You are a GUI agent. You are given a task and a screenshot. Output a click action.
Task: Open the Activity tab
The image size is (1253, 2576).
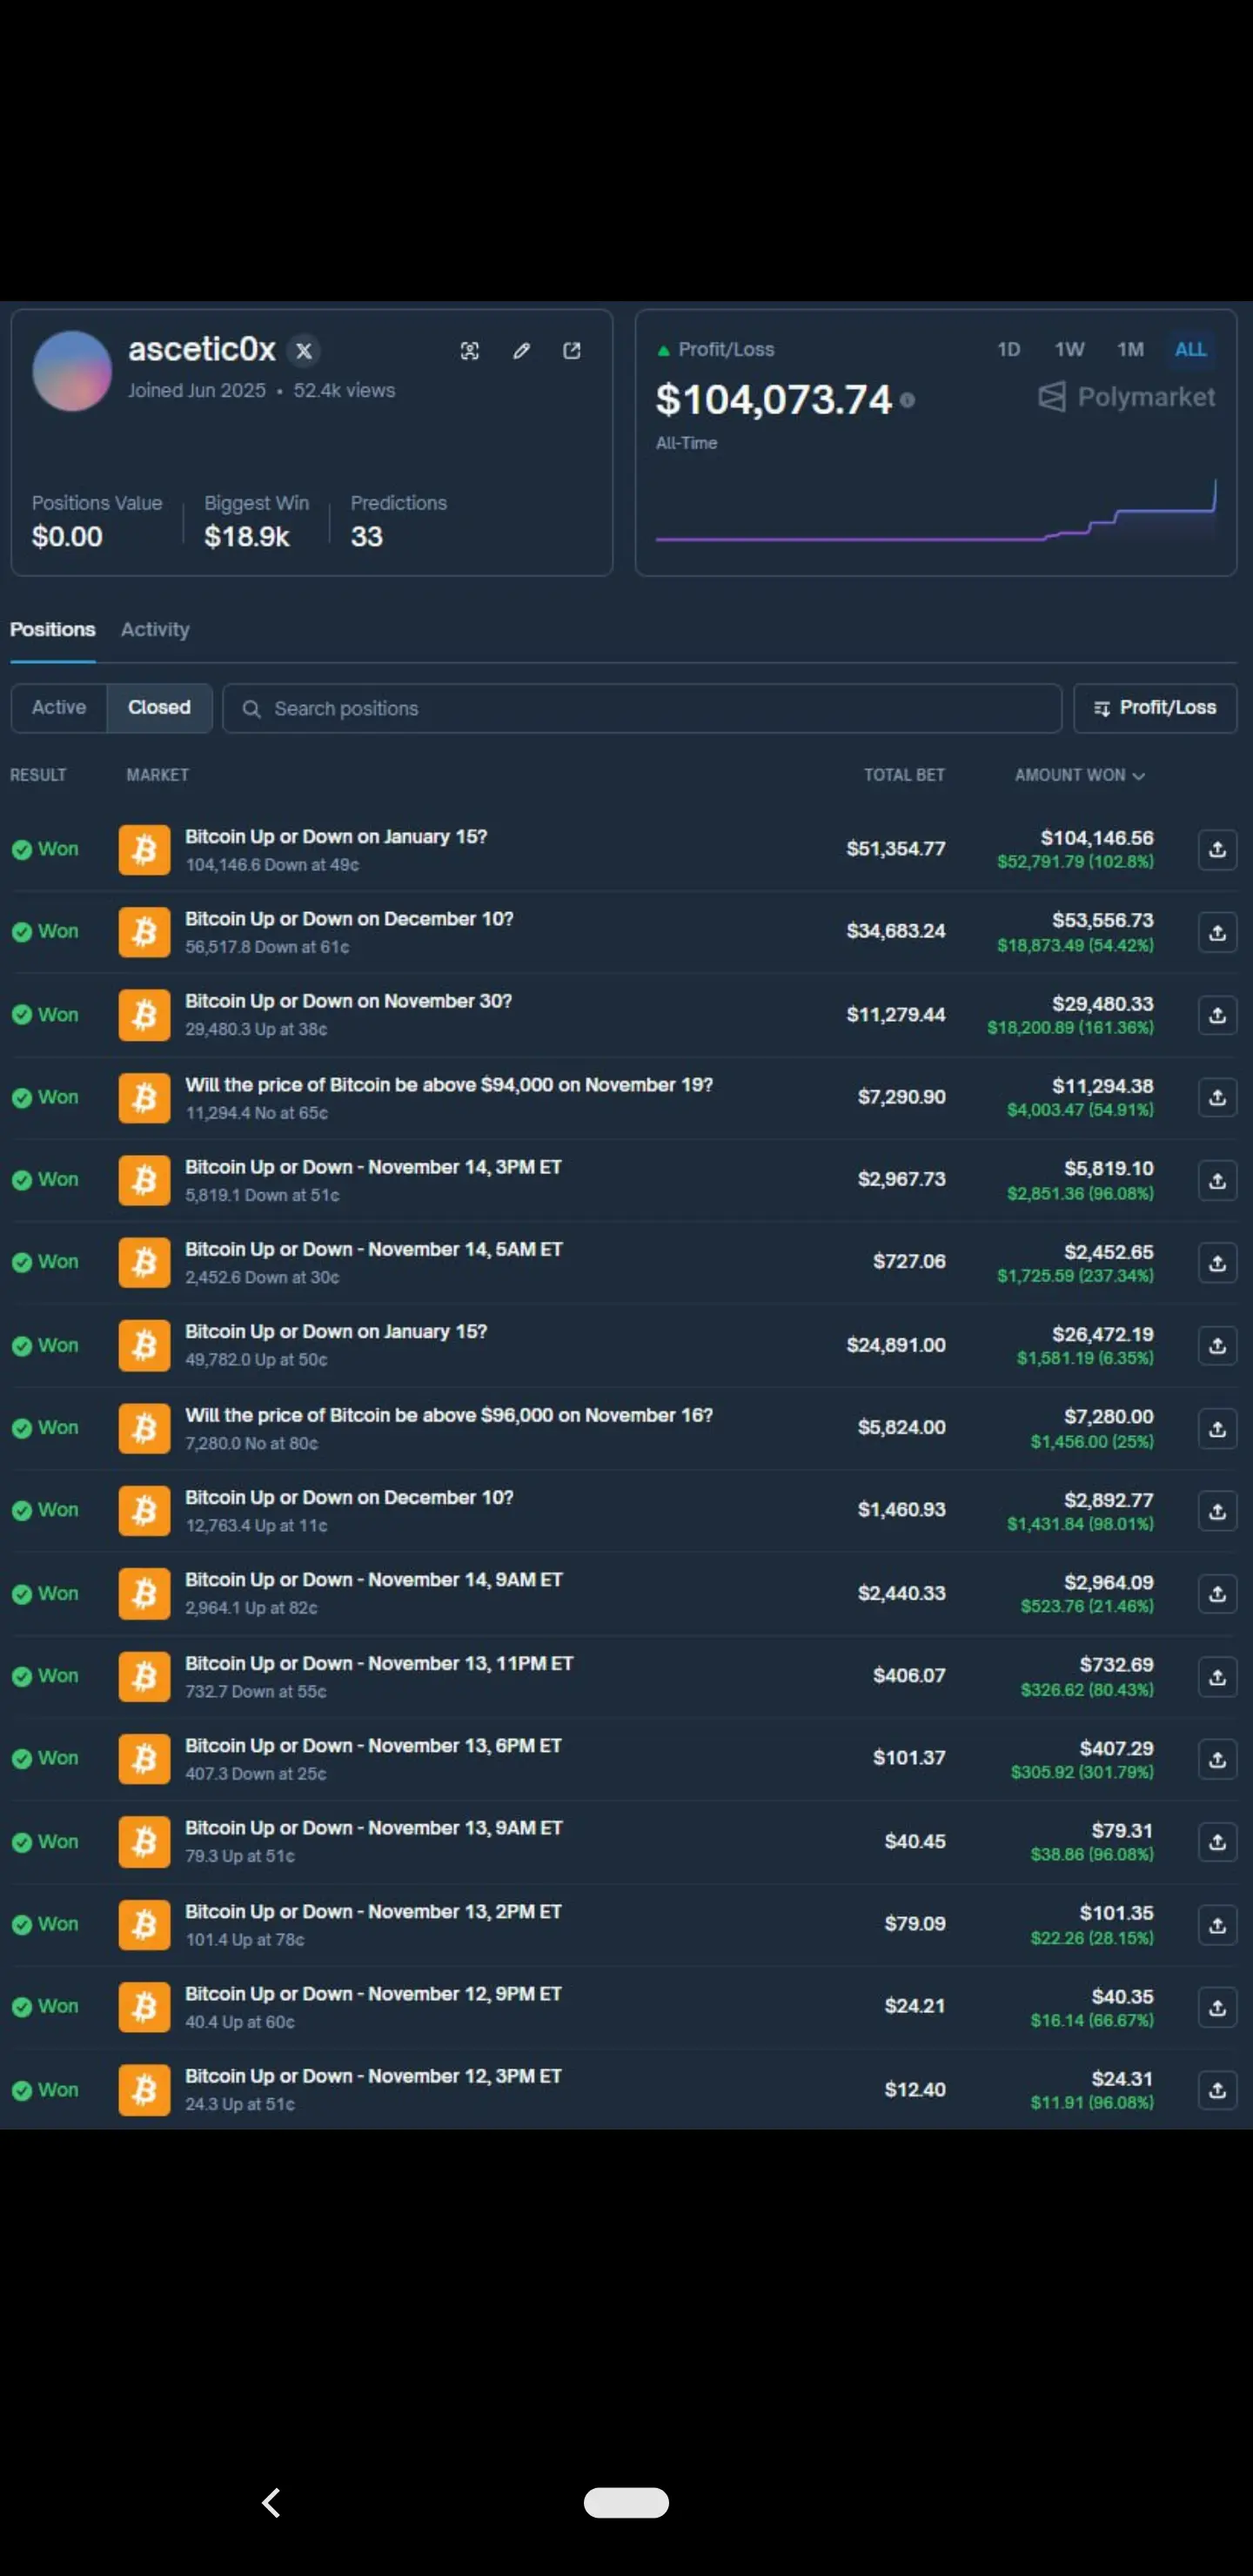(x=155, y=630)
